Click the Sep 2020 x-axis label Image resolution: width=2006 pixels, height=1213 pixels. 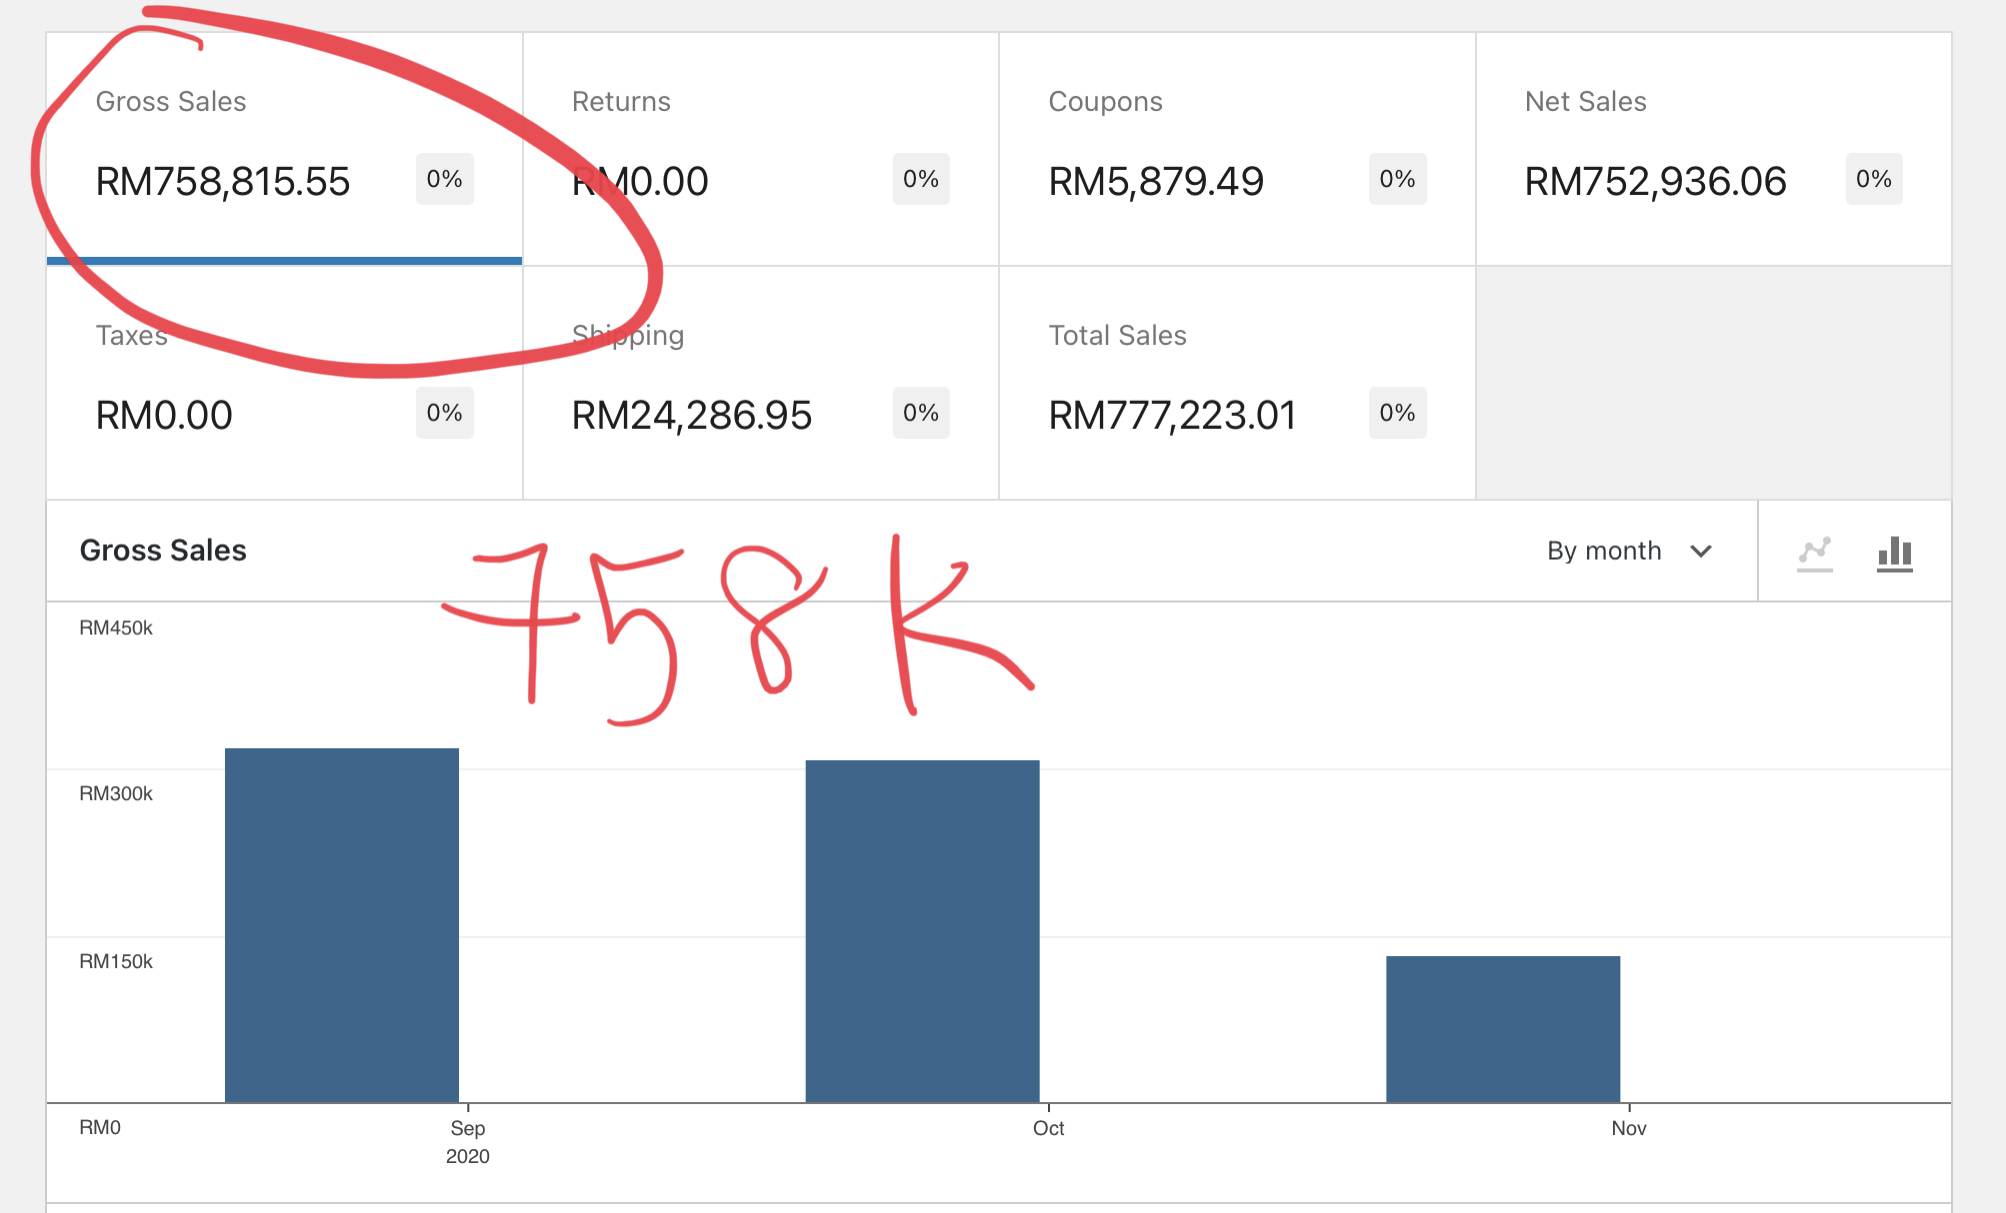pos(468,1142)
